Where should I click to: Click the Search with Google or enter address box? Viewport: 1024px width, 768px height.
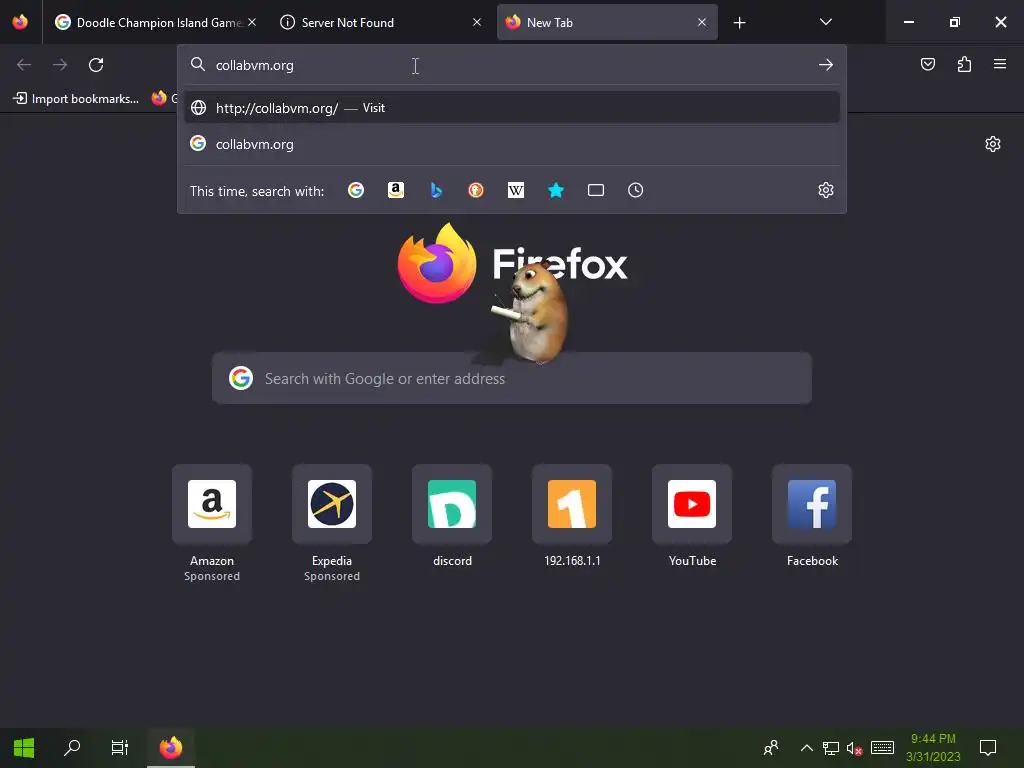(512, 378)
